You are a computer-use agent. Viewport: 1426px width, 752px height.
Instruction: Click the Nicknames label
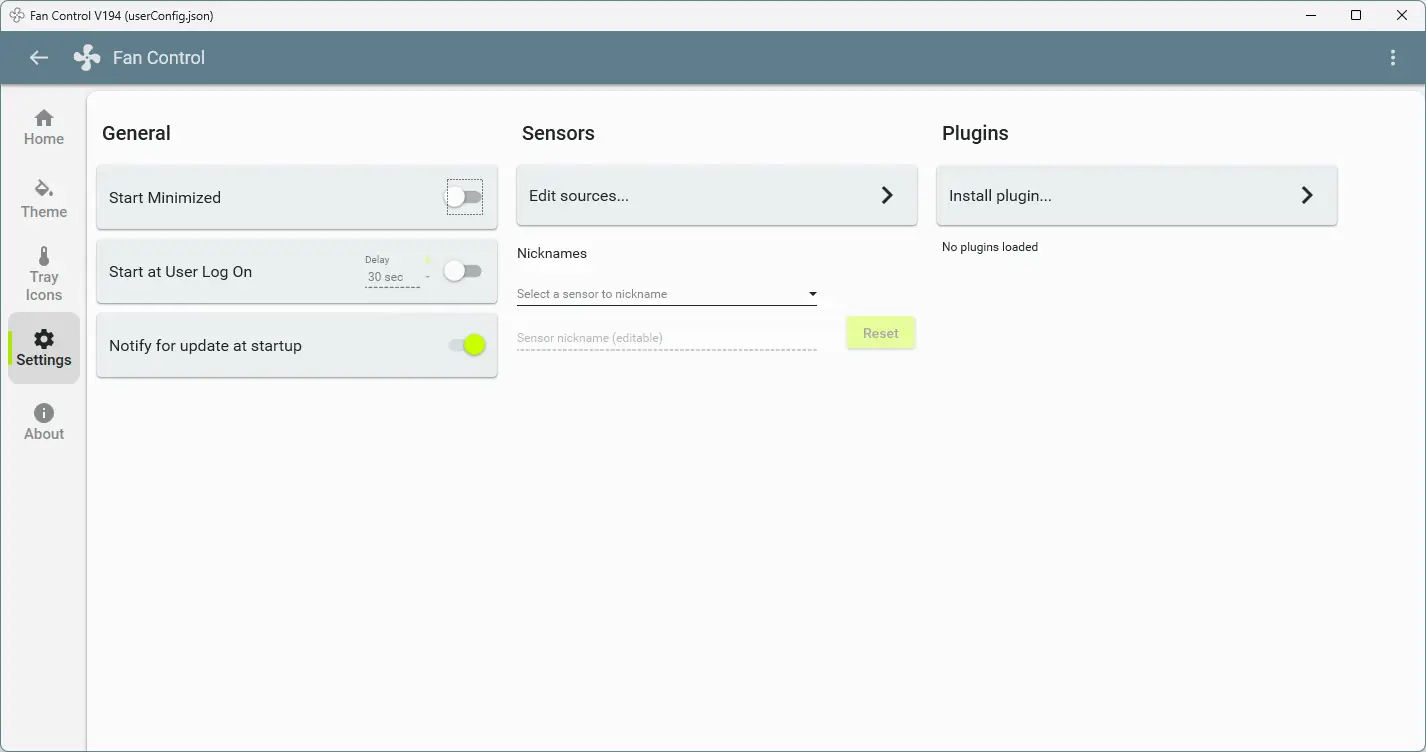(x=552, y=253)
